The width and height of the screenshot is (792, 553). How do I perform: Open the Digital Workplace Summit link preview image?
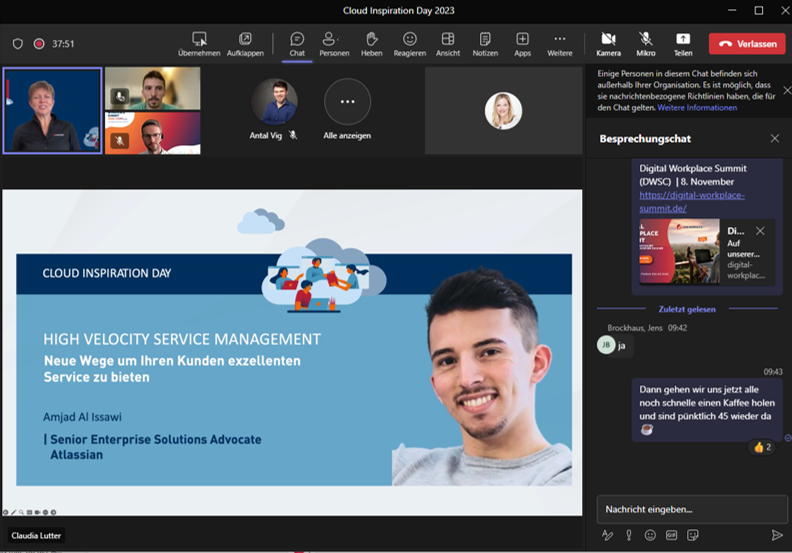click(x=679, y=251)
